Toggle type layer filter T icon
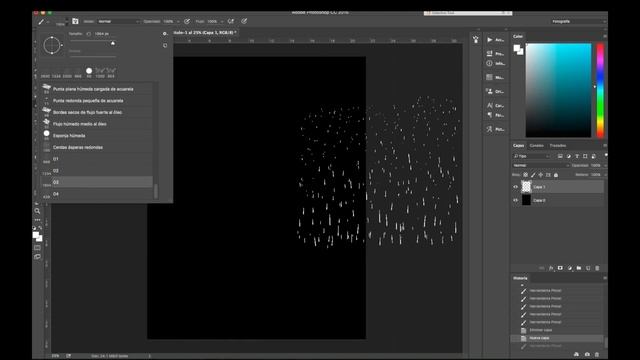This screenshot has width=640, height=360. [577, 156]
